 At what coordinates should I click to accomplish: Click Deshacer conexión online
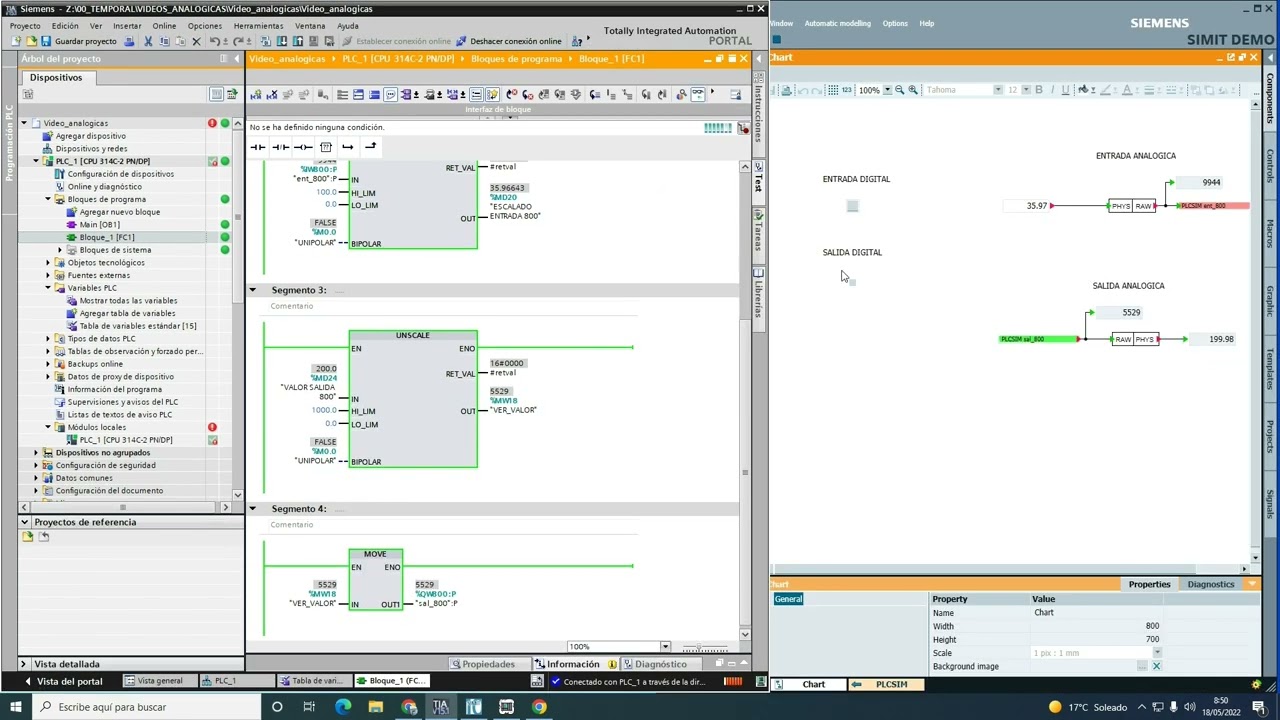point(509,41)
